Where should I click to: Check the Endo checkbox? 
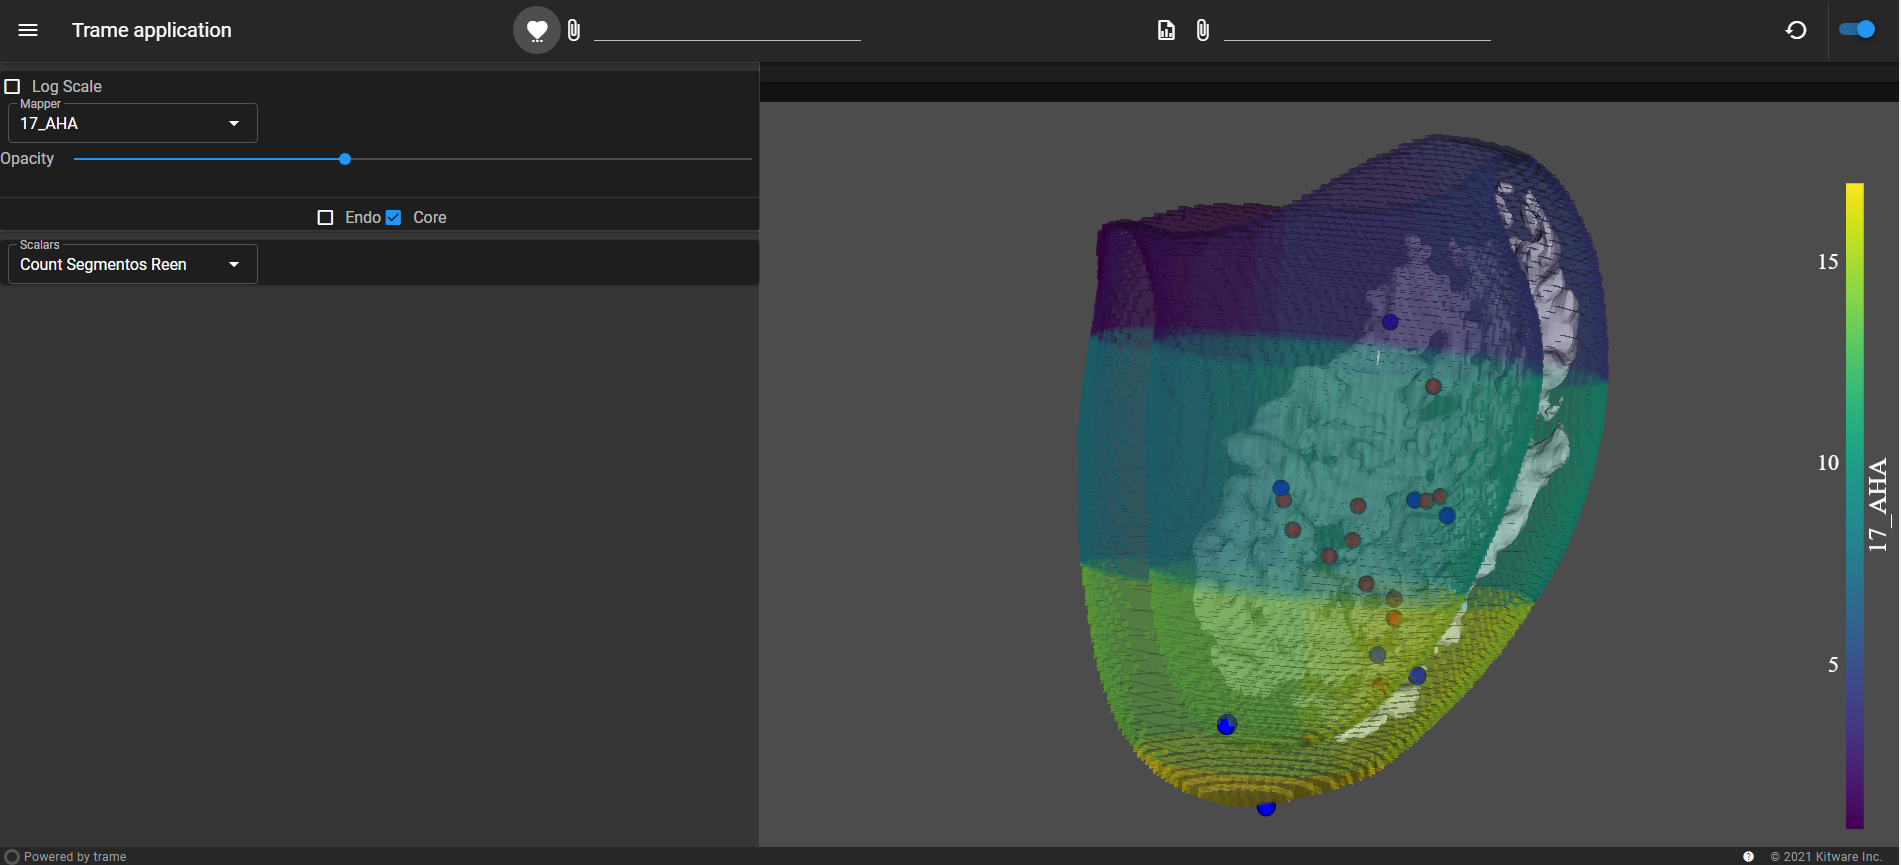click(x=325, y=218)
